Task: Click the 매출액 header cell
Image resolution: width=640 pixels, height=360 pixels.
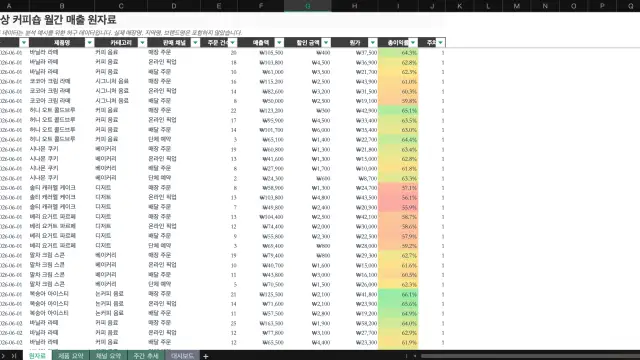Action: (261, 42)
